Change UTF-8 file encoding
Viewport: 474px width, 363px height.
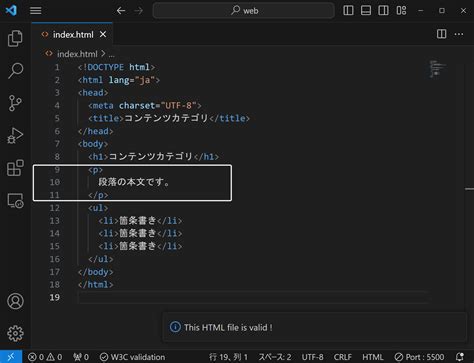click(312, 357)
